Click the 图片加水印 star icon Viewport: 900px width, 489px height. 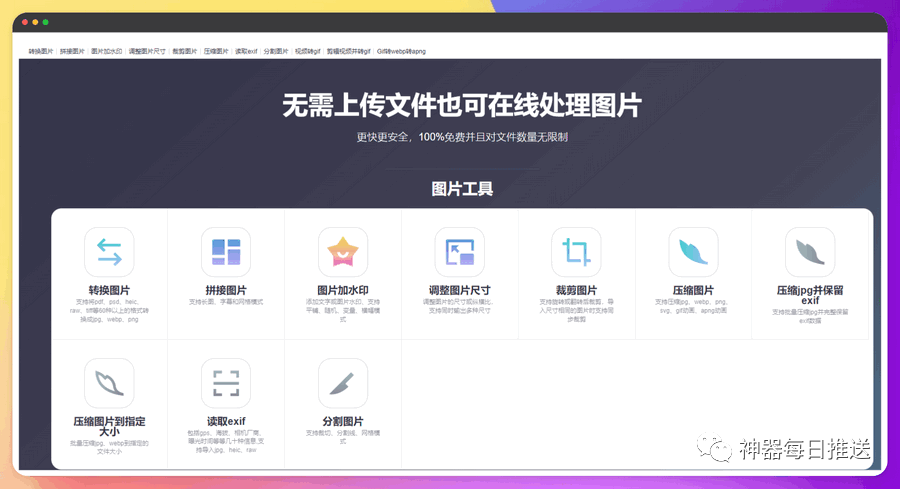[343, 252]
